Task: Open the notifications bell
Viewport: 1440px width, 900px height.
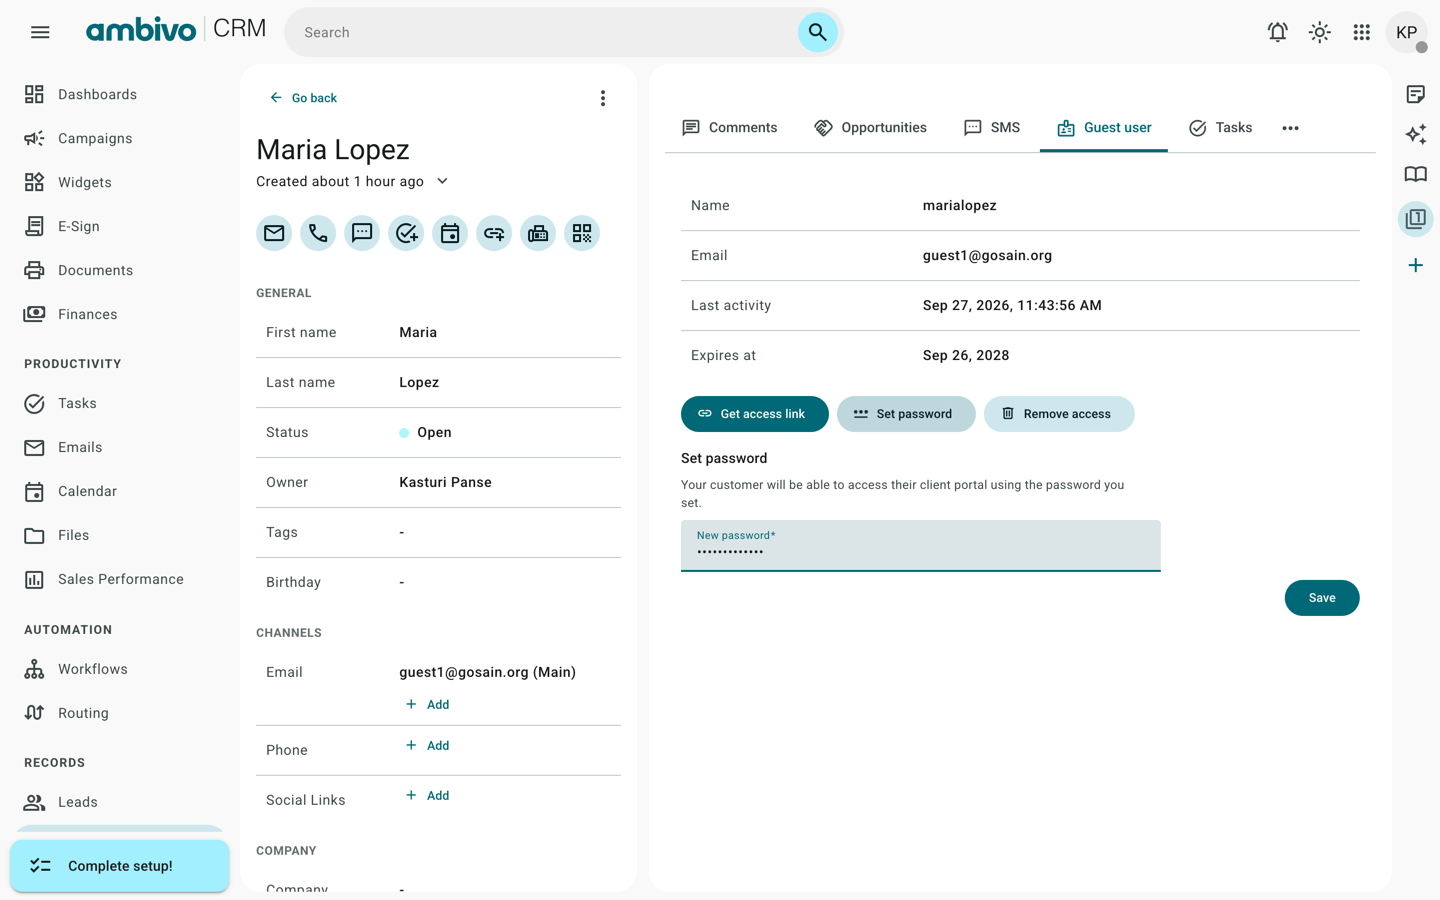Action: point(1277,32)
